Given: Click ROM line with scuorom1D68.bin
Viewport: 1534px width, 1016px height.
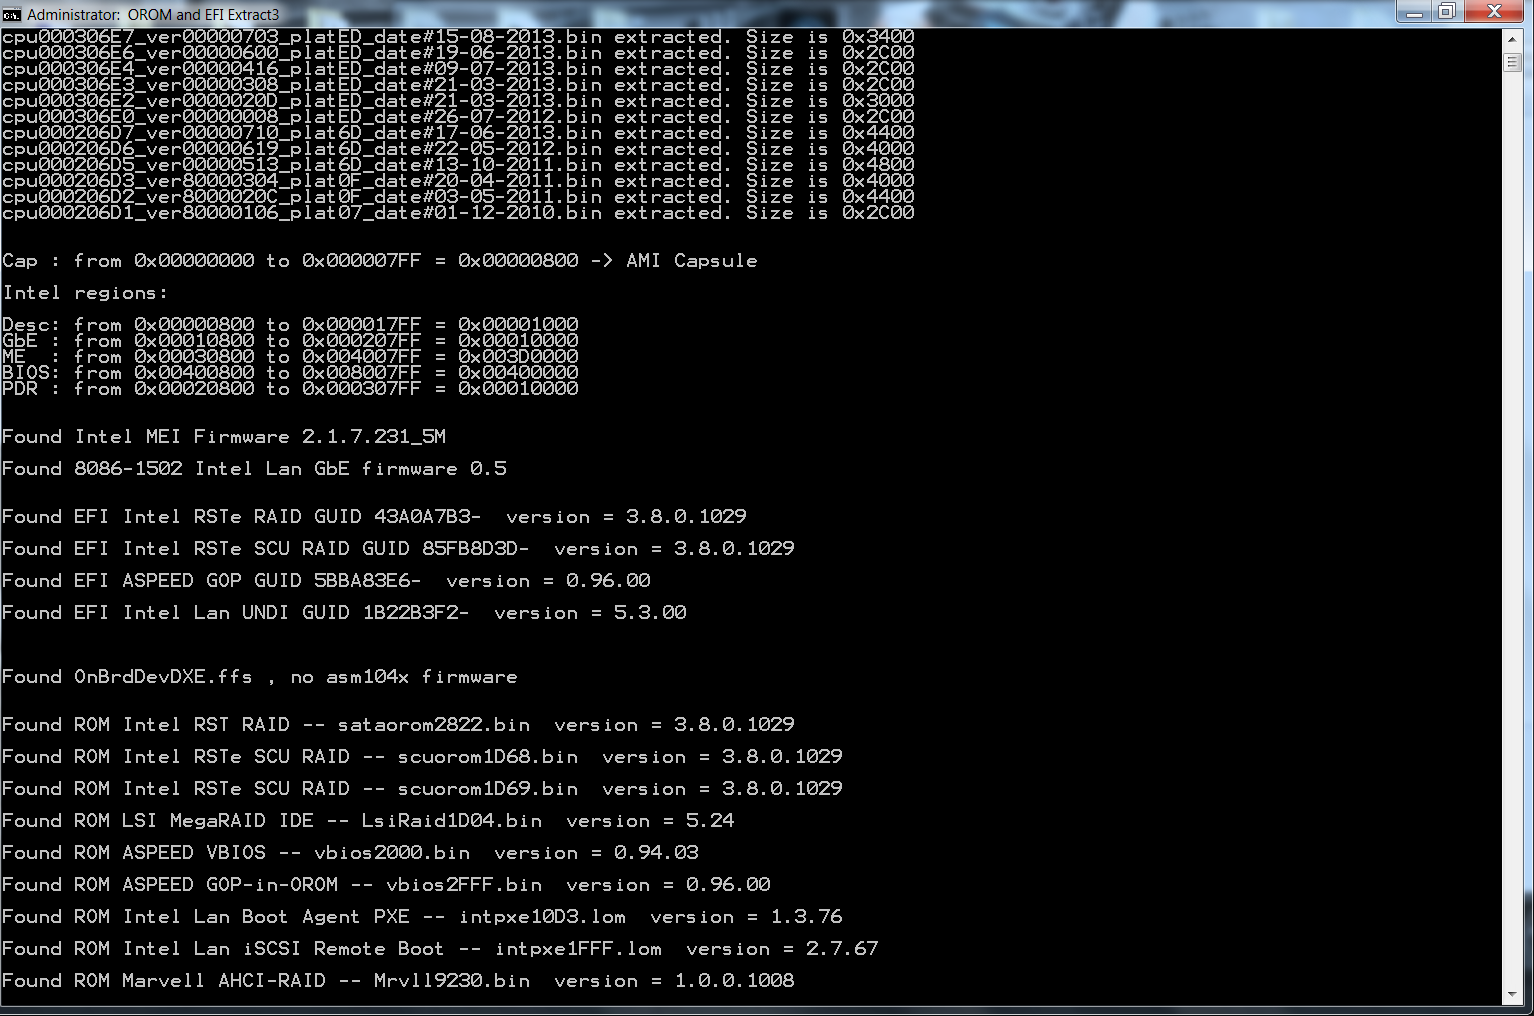Looking at the screenshot, I should click(x=422, y=757).
